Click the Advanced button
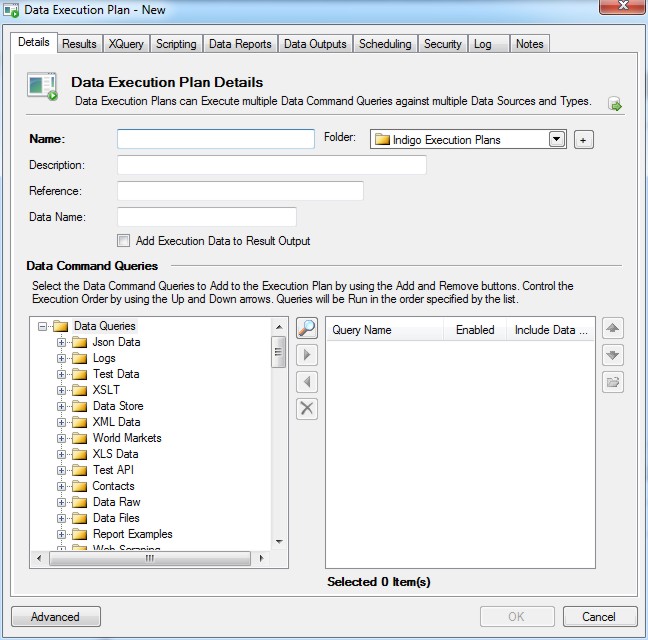 [x=55, y=617]
